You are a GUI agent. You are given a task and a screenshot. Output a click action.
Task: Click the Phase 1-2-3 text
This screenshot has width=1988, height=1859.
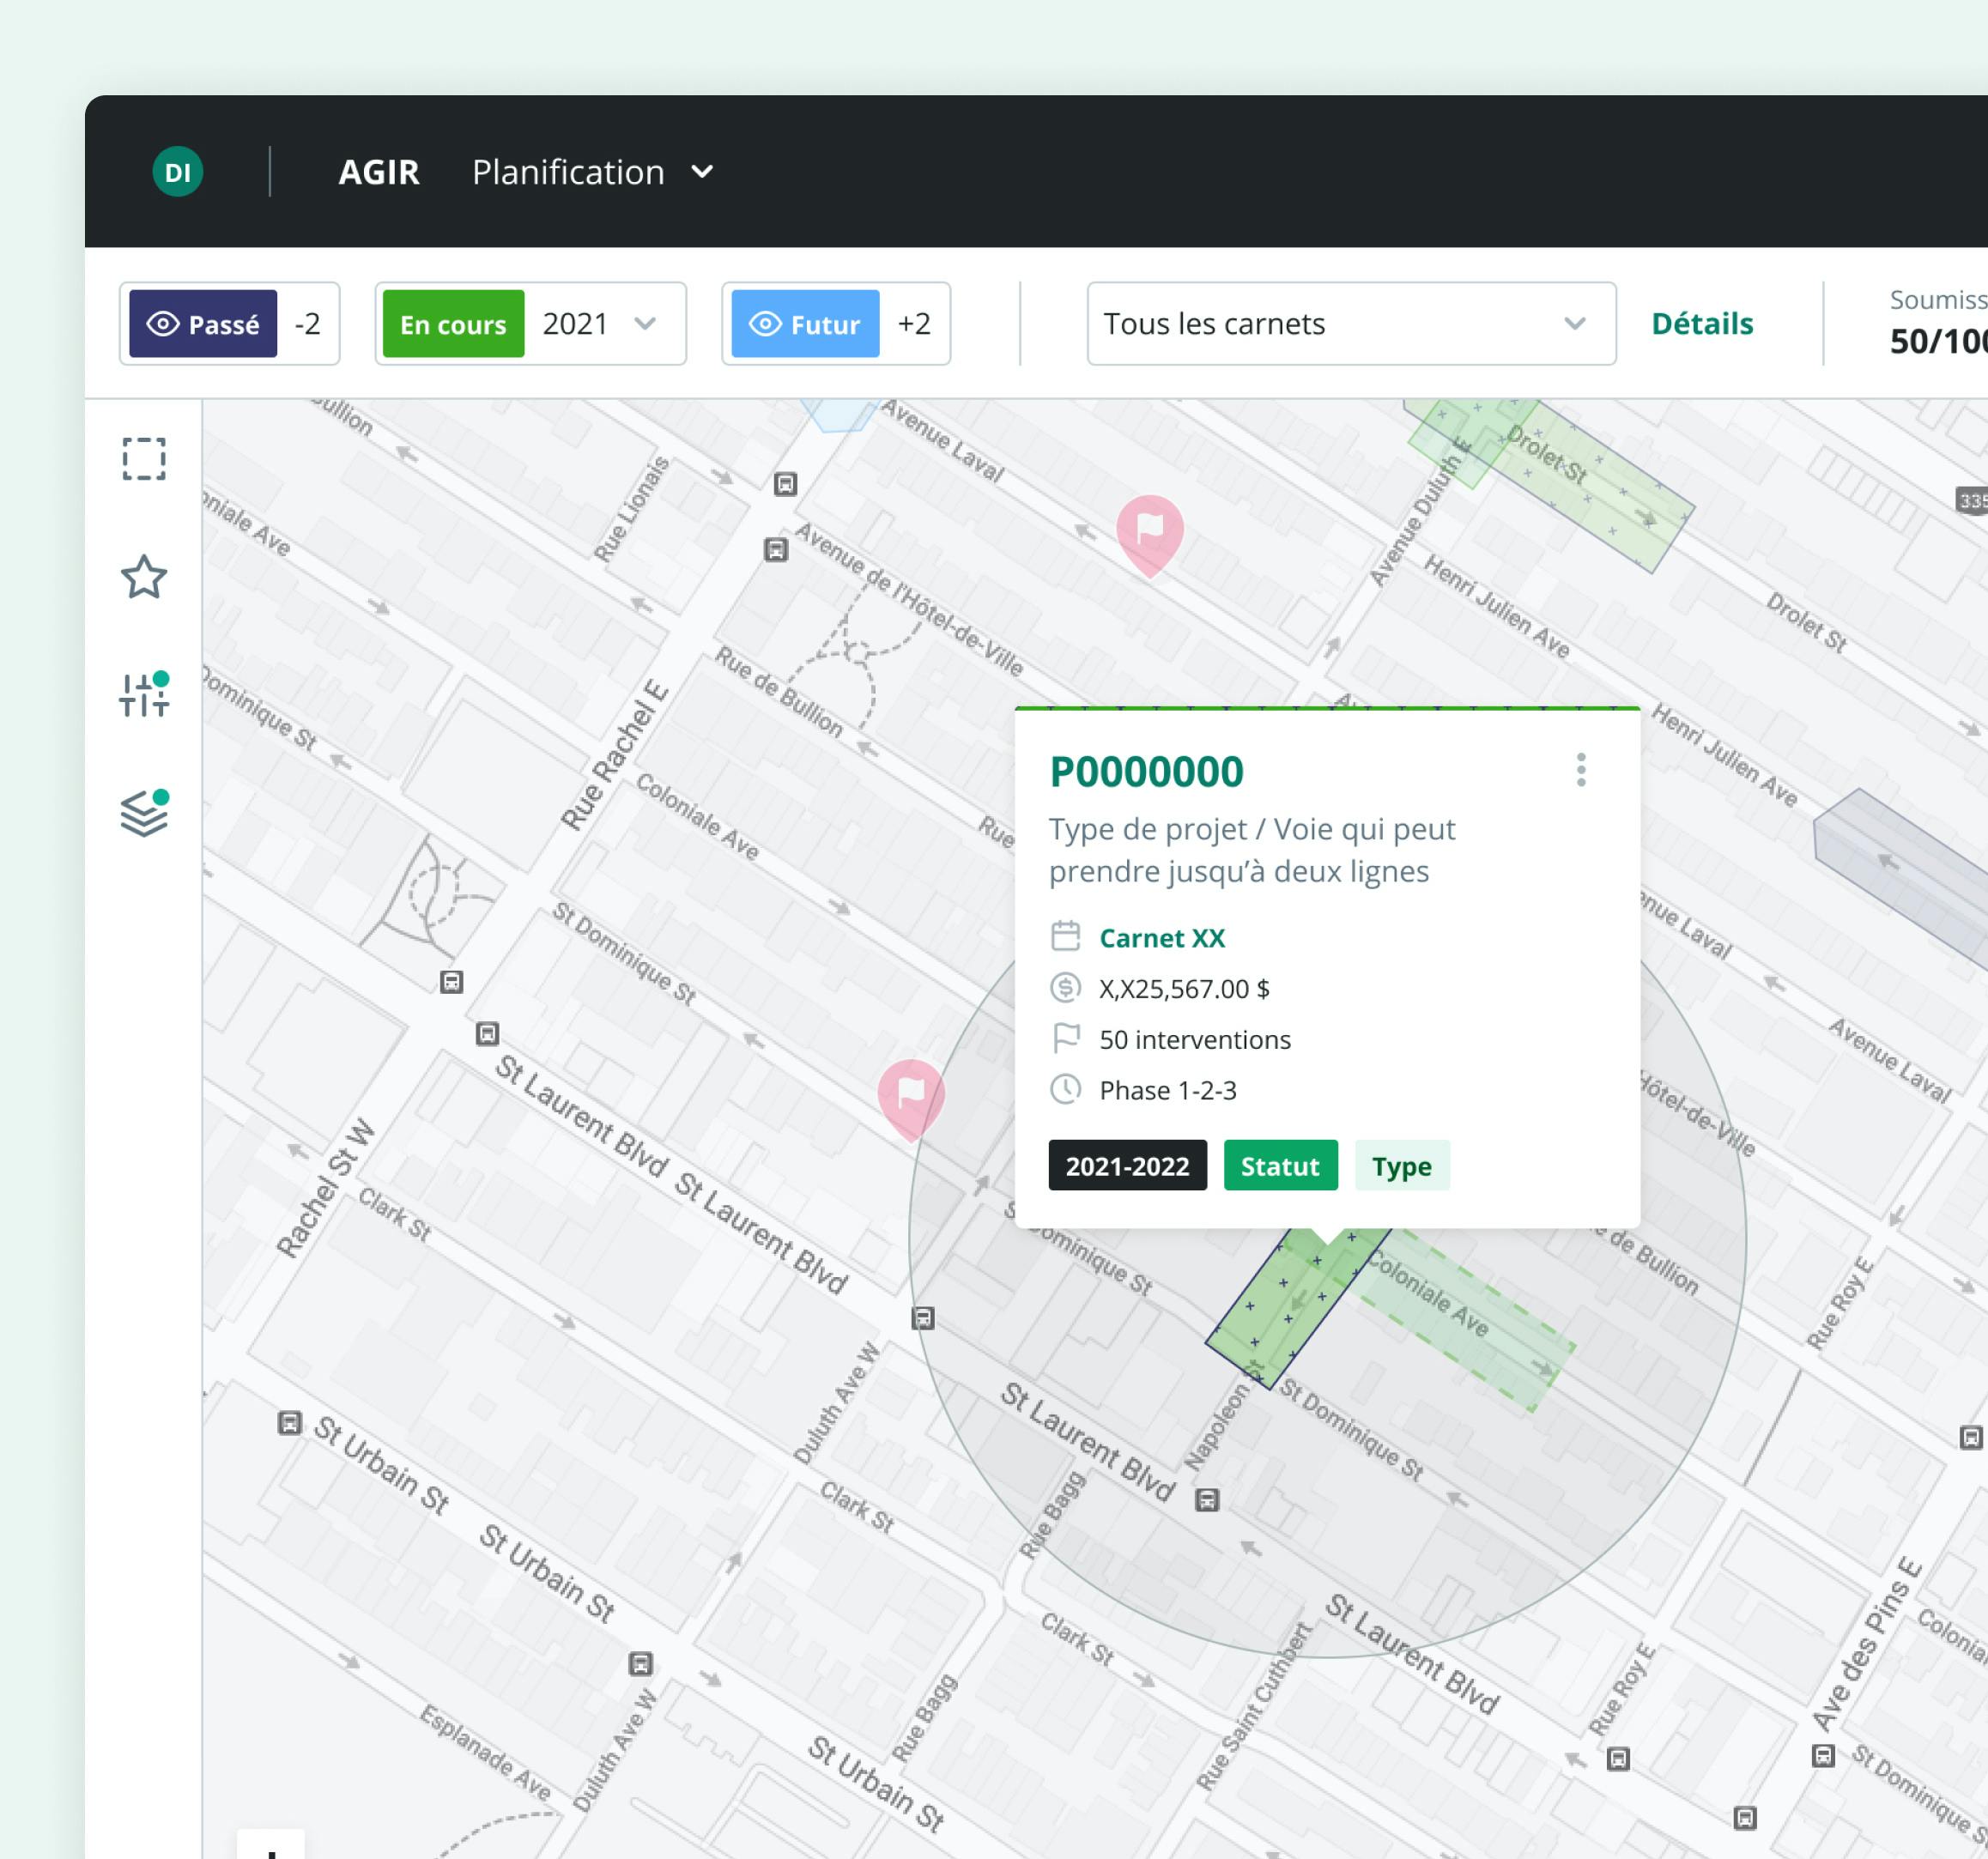point(1168,1090)
